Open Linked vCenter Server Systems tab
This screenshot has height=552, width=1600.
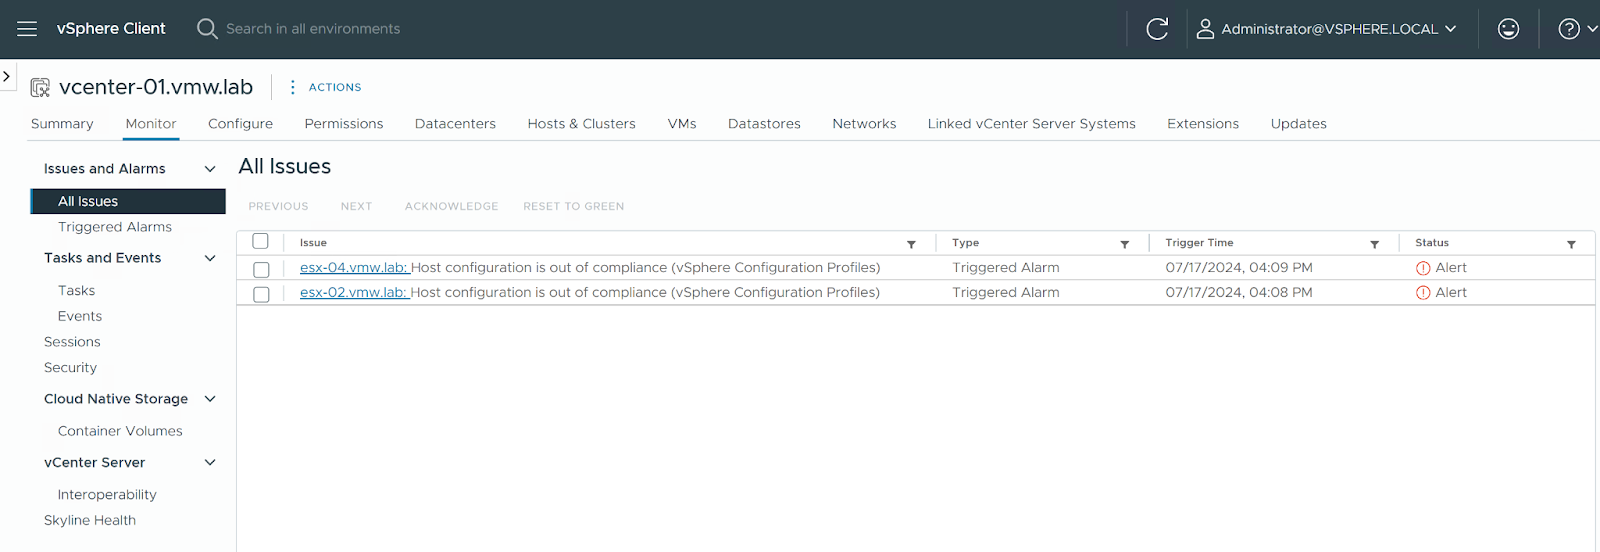point(1031,124)
